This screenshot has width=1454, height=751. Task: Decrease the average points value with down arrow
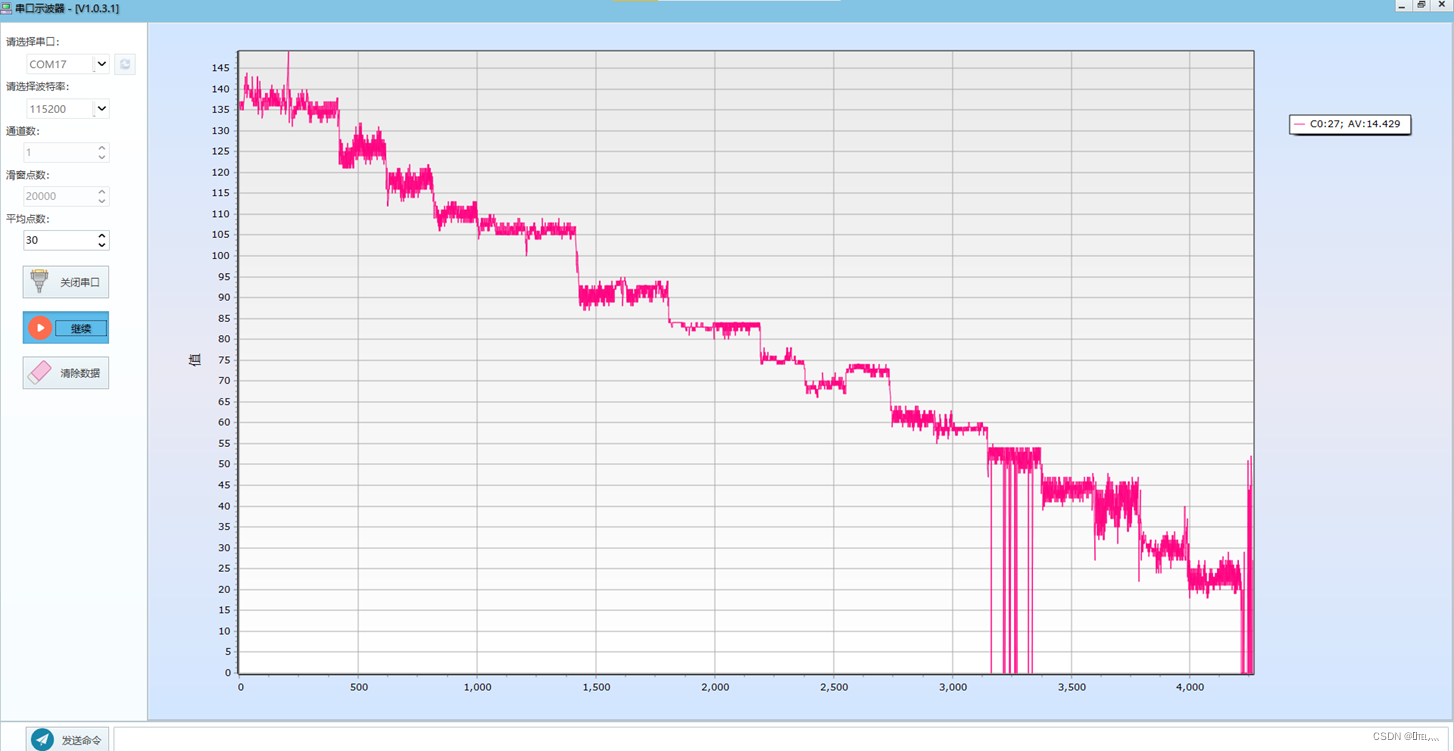tap(102, 245)
